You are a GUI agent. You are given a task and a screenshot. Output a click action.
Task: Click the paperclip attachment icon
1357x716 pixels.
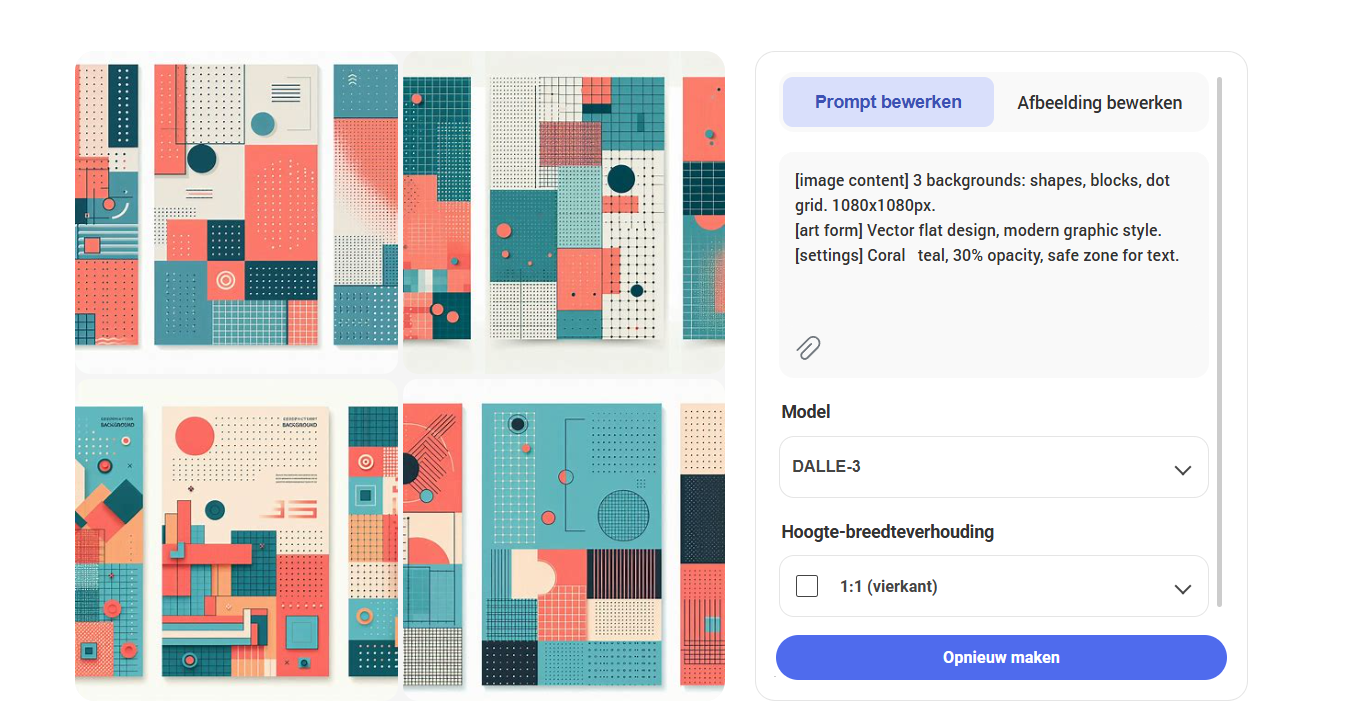coord(808,347)
